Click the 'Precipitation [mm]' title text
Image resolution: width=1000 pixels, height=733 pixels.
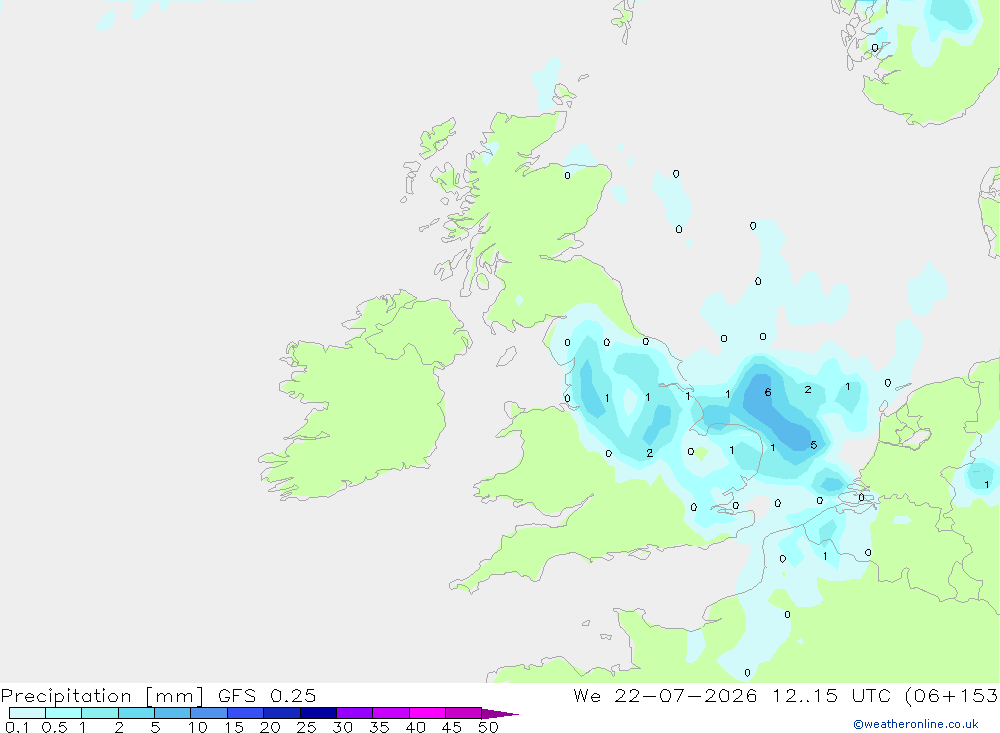(x=103, y=696)
